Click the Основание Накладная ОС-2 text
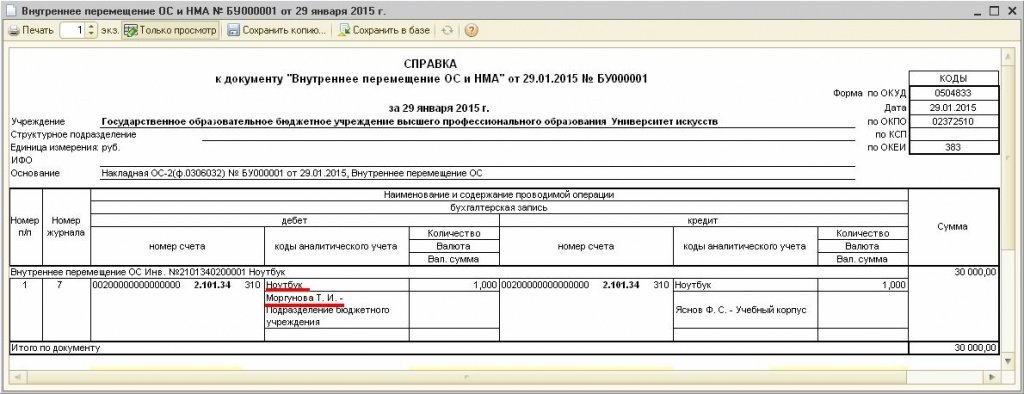This screenshot has height=394, width=1024. coord(292,173)
